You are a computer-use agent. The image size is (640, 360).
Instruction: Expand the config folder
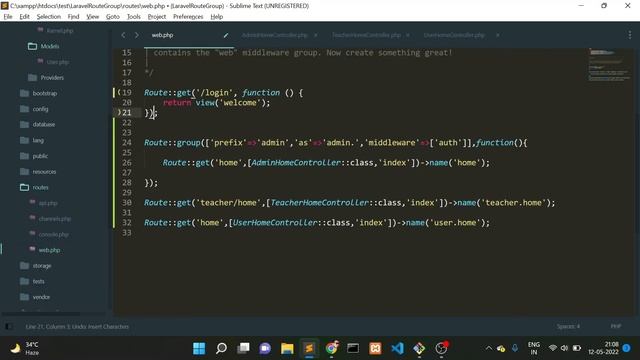(34, 109)
